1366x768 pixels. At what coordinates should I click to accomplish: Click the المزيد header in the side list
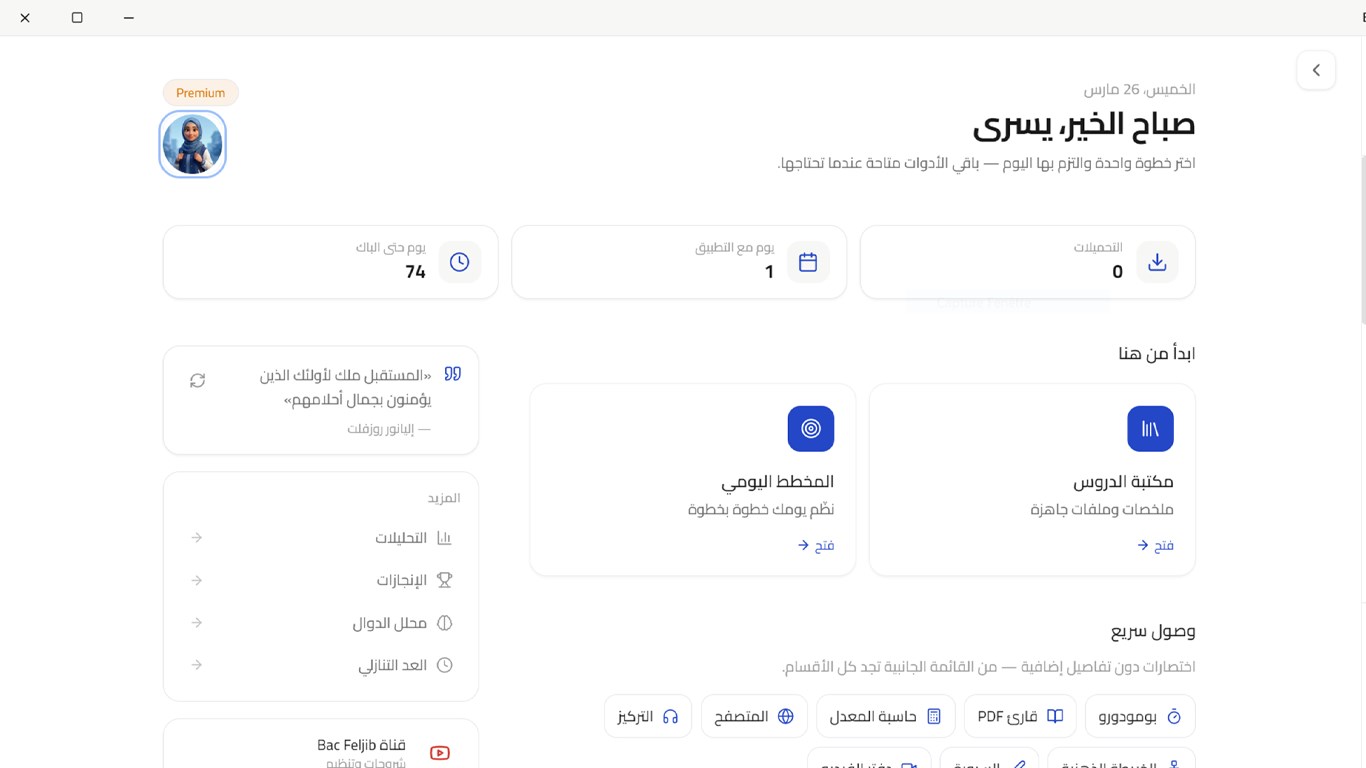(444, 498)
